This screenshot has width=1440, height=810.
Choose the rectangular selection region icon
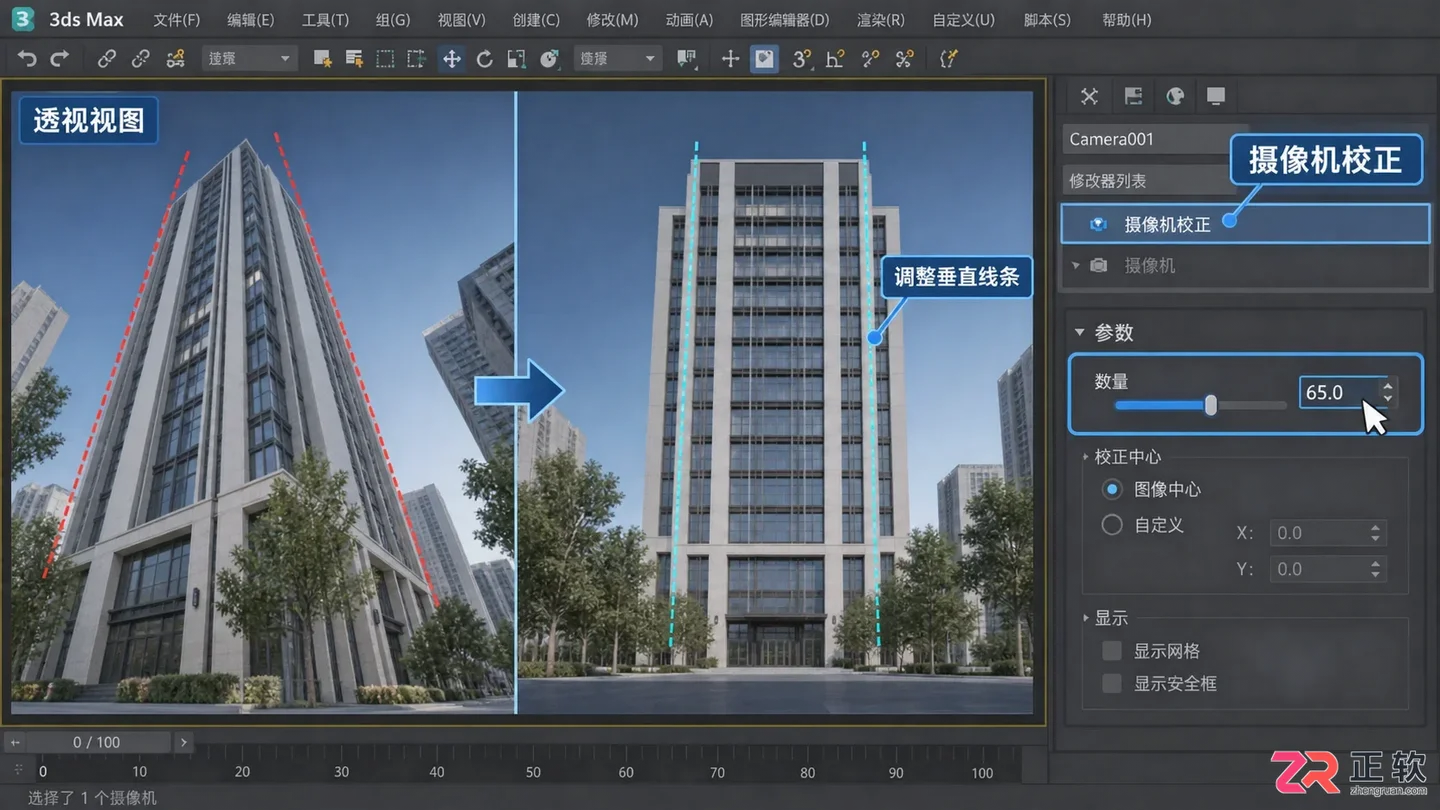point(385,59)
